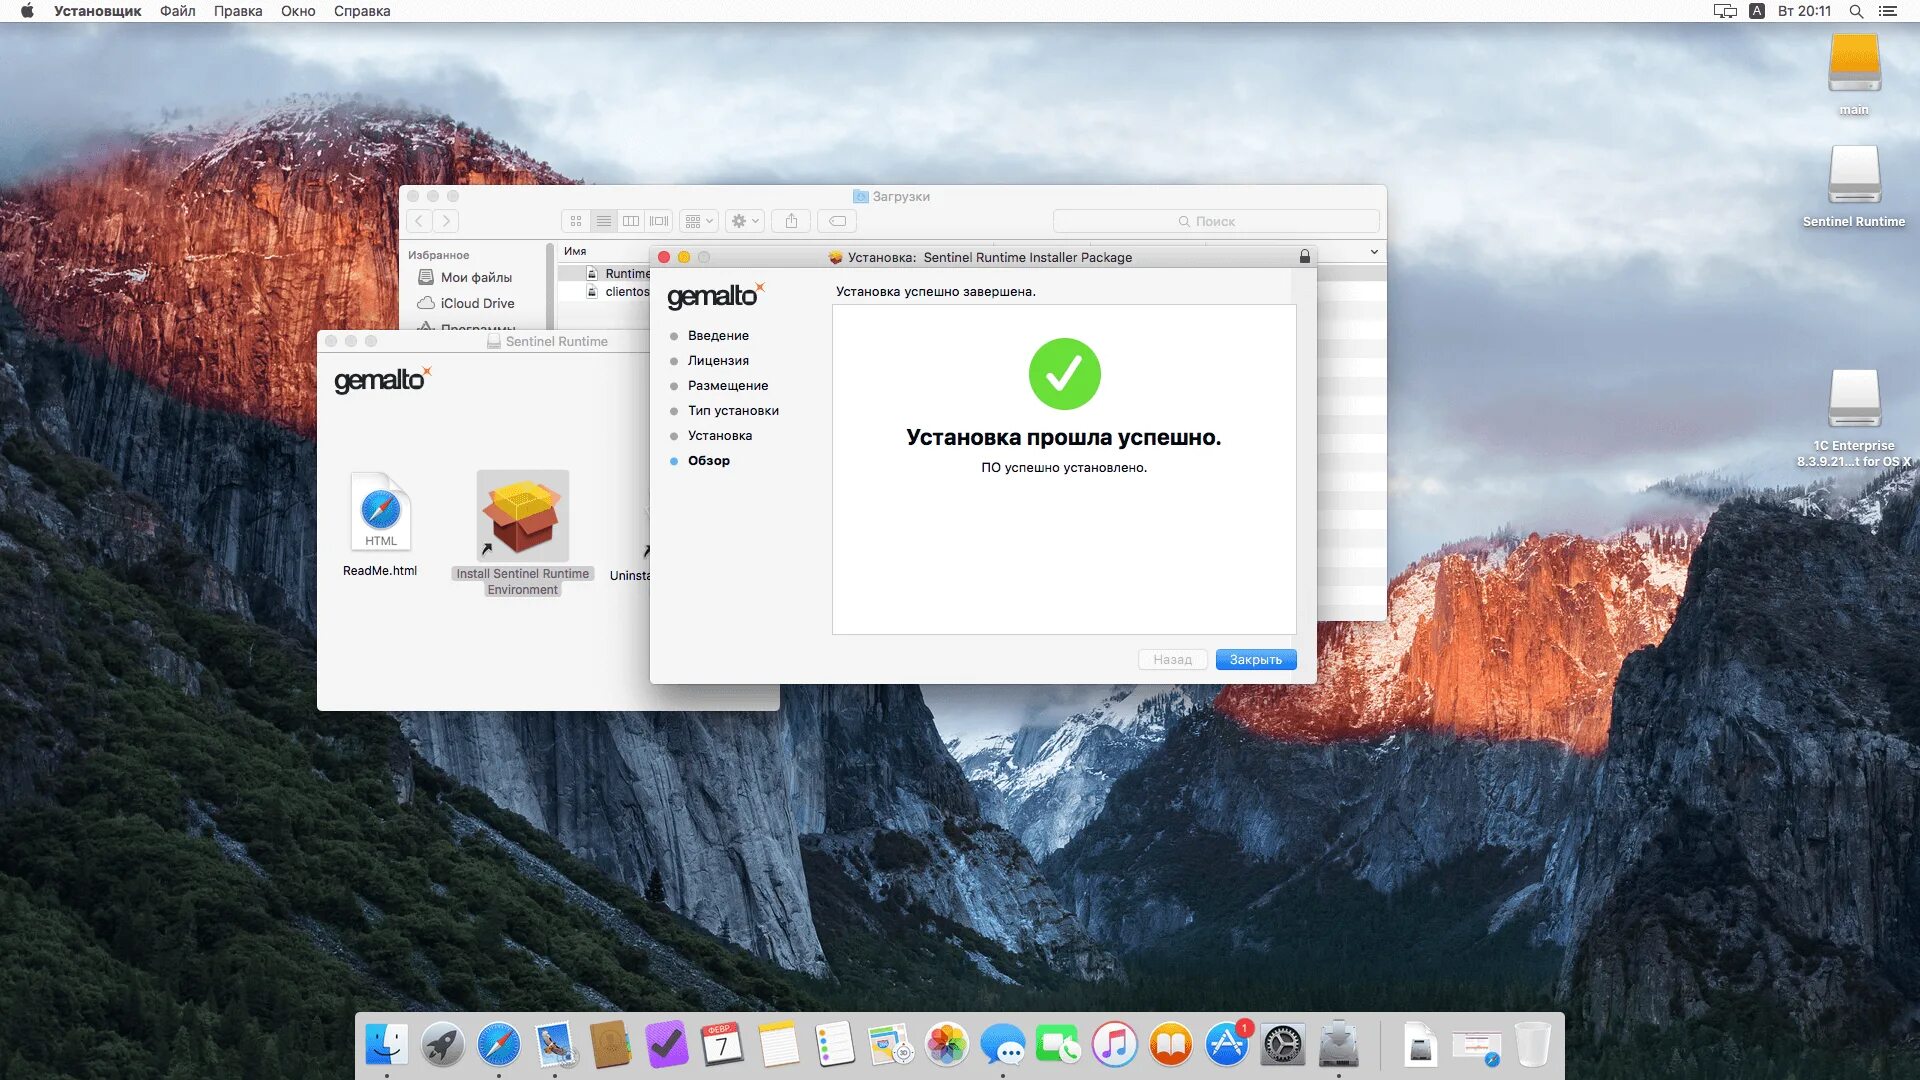Open the purple checkmark app in Dock
The height and width of the screenshot is (1080, 1920).
[667, 1045]
